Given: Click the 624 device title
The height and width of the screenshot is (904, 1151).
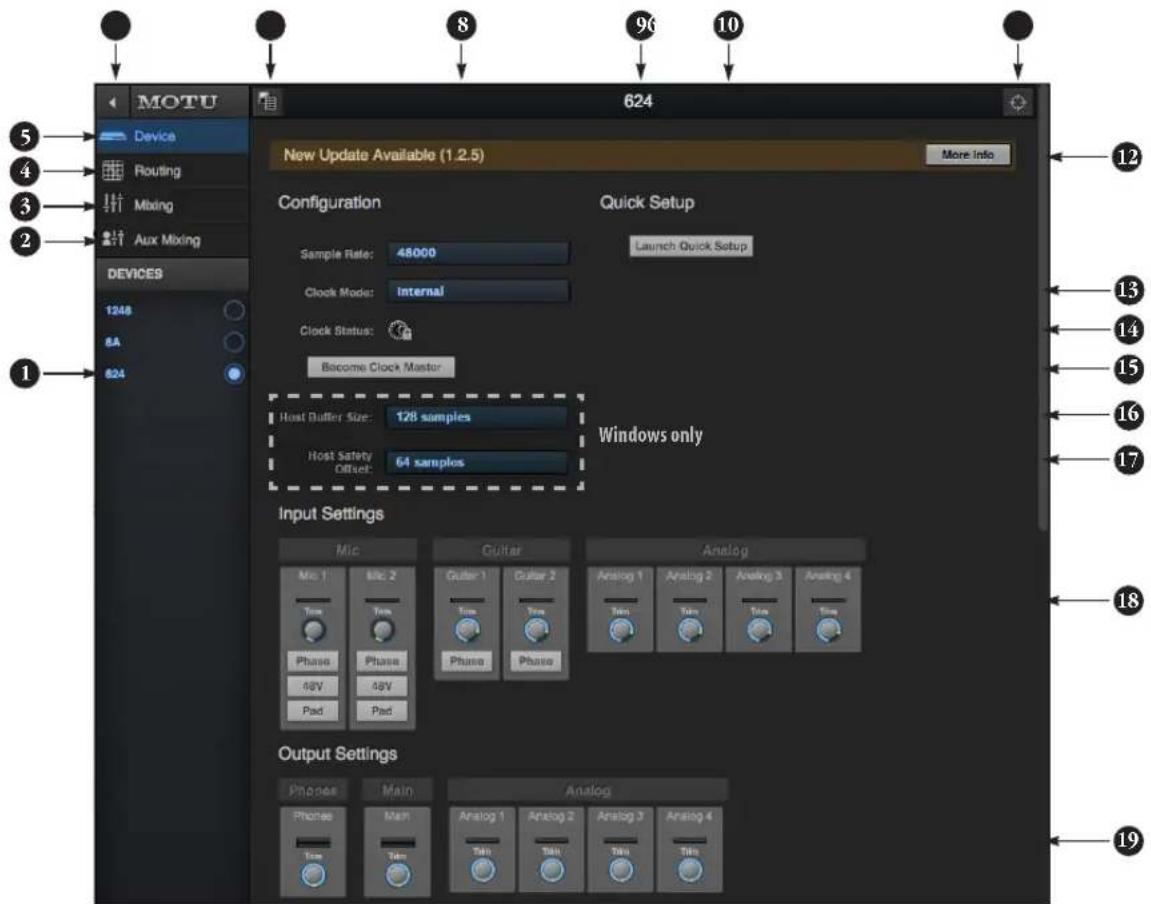Looking at the screenshot, I should (x=638, y=101).
